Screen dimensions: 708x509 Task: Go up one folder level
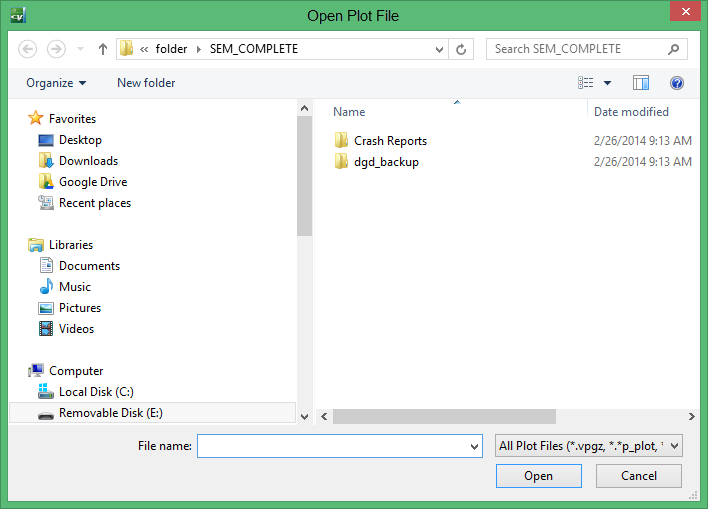point(103,49)
